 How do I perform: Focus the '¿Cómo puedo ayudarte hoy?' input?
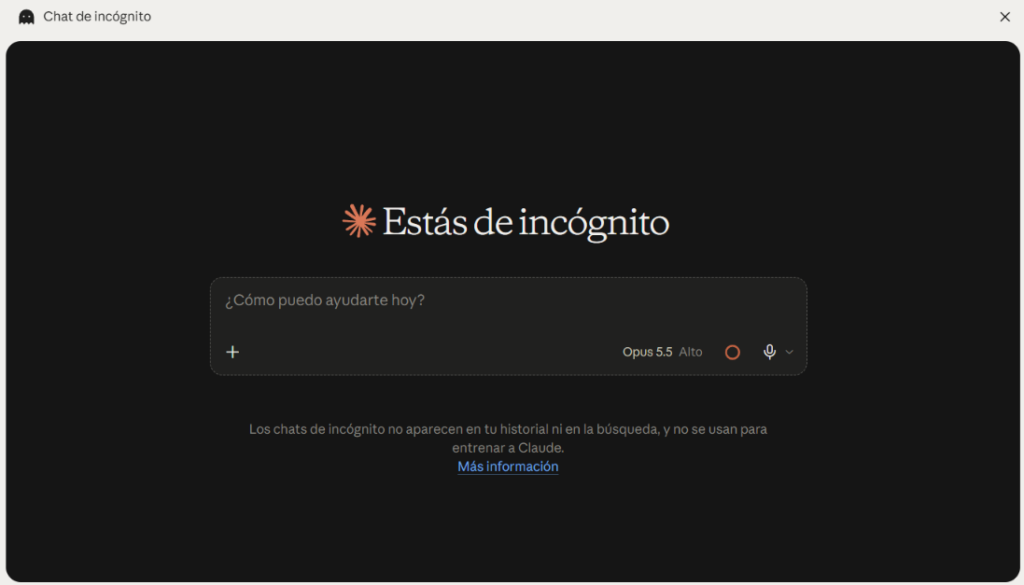coord(508,300)
